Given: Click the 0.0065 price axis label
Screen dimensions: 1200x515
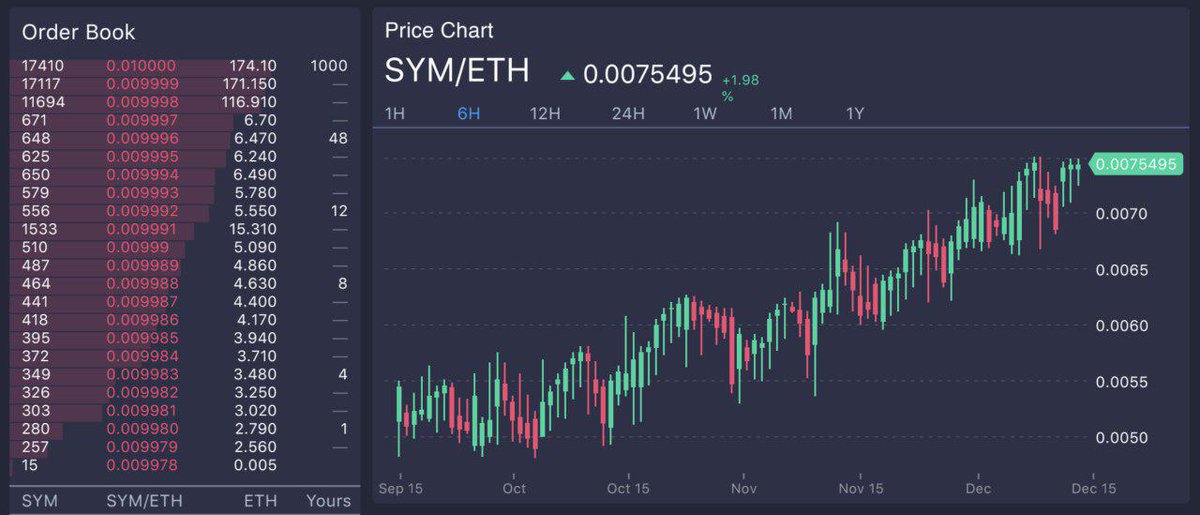Looking at the screenshot, I should pyautogui.click(x=1120, y=270).
